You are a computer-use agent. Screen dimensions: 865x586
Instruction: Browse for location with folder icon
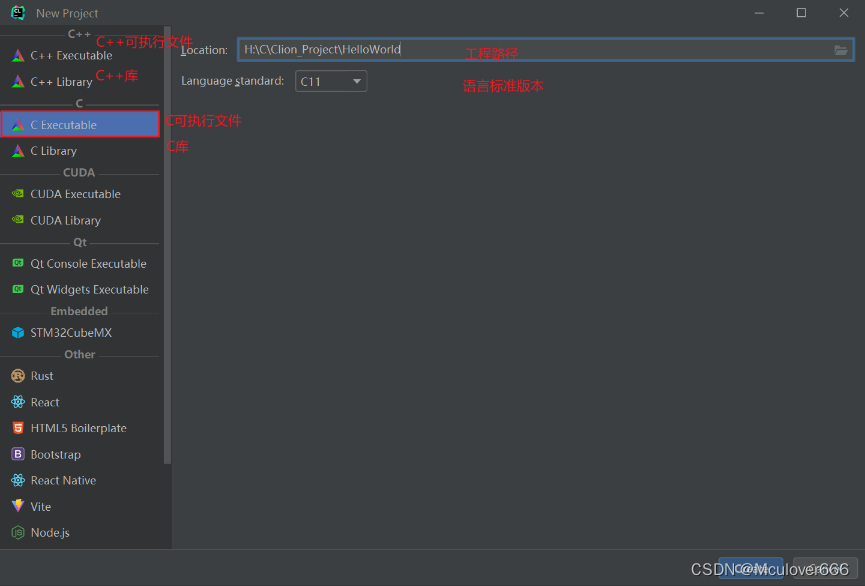click(841, 50)
